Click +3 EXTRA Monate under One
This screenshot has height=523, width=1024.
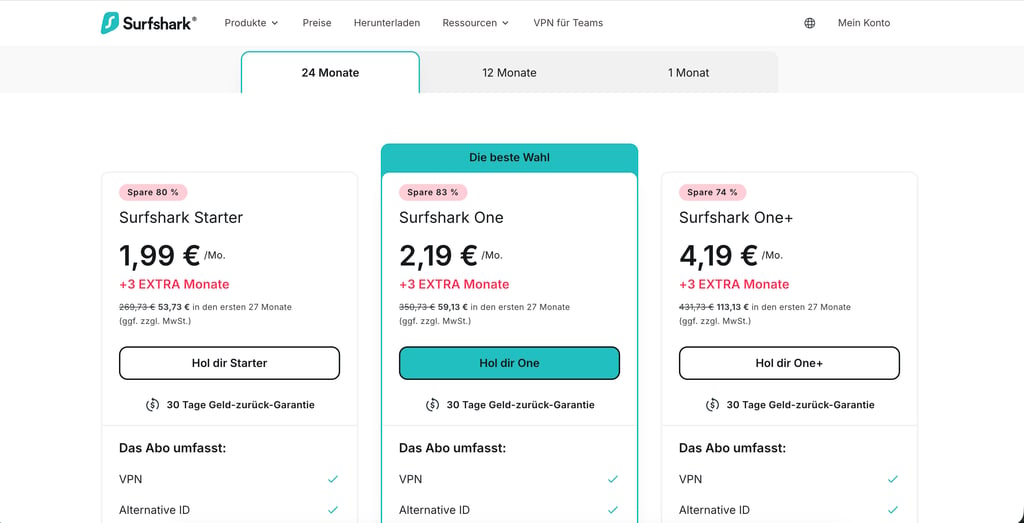pos(454,285)
